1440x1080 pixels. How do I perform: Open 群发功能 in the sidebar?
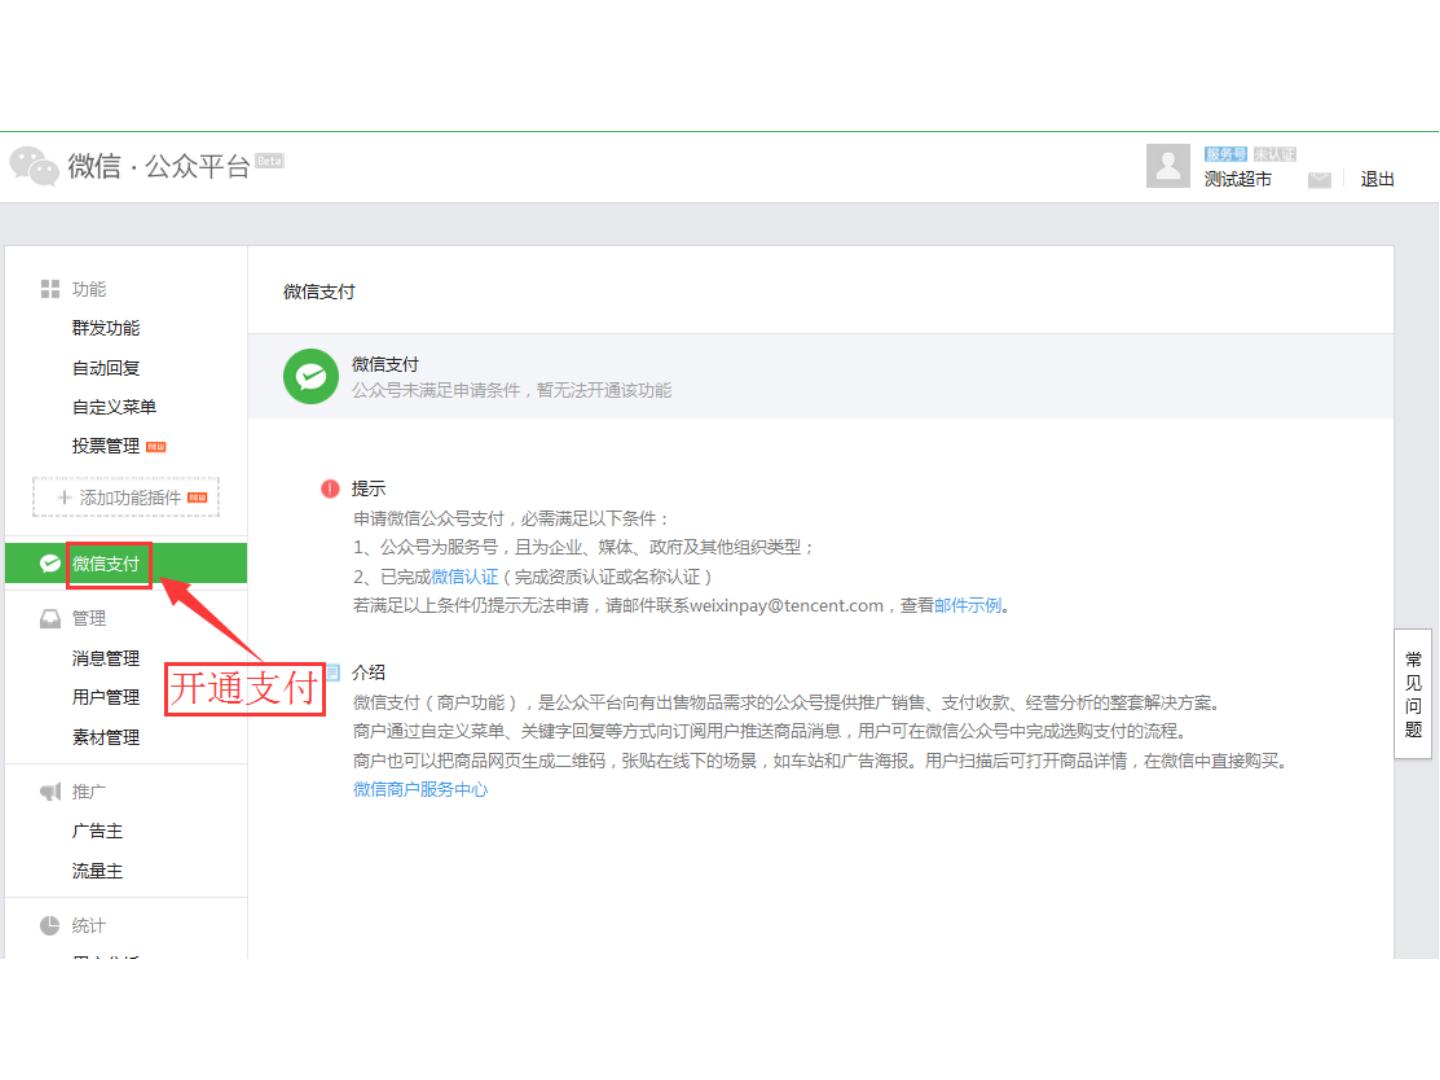(x=106, y=328)
